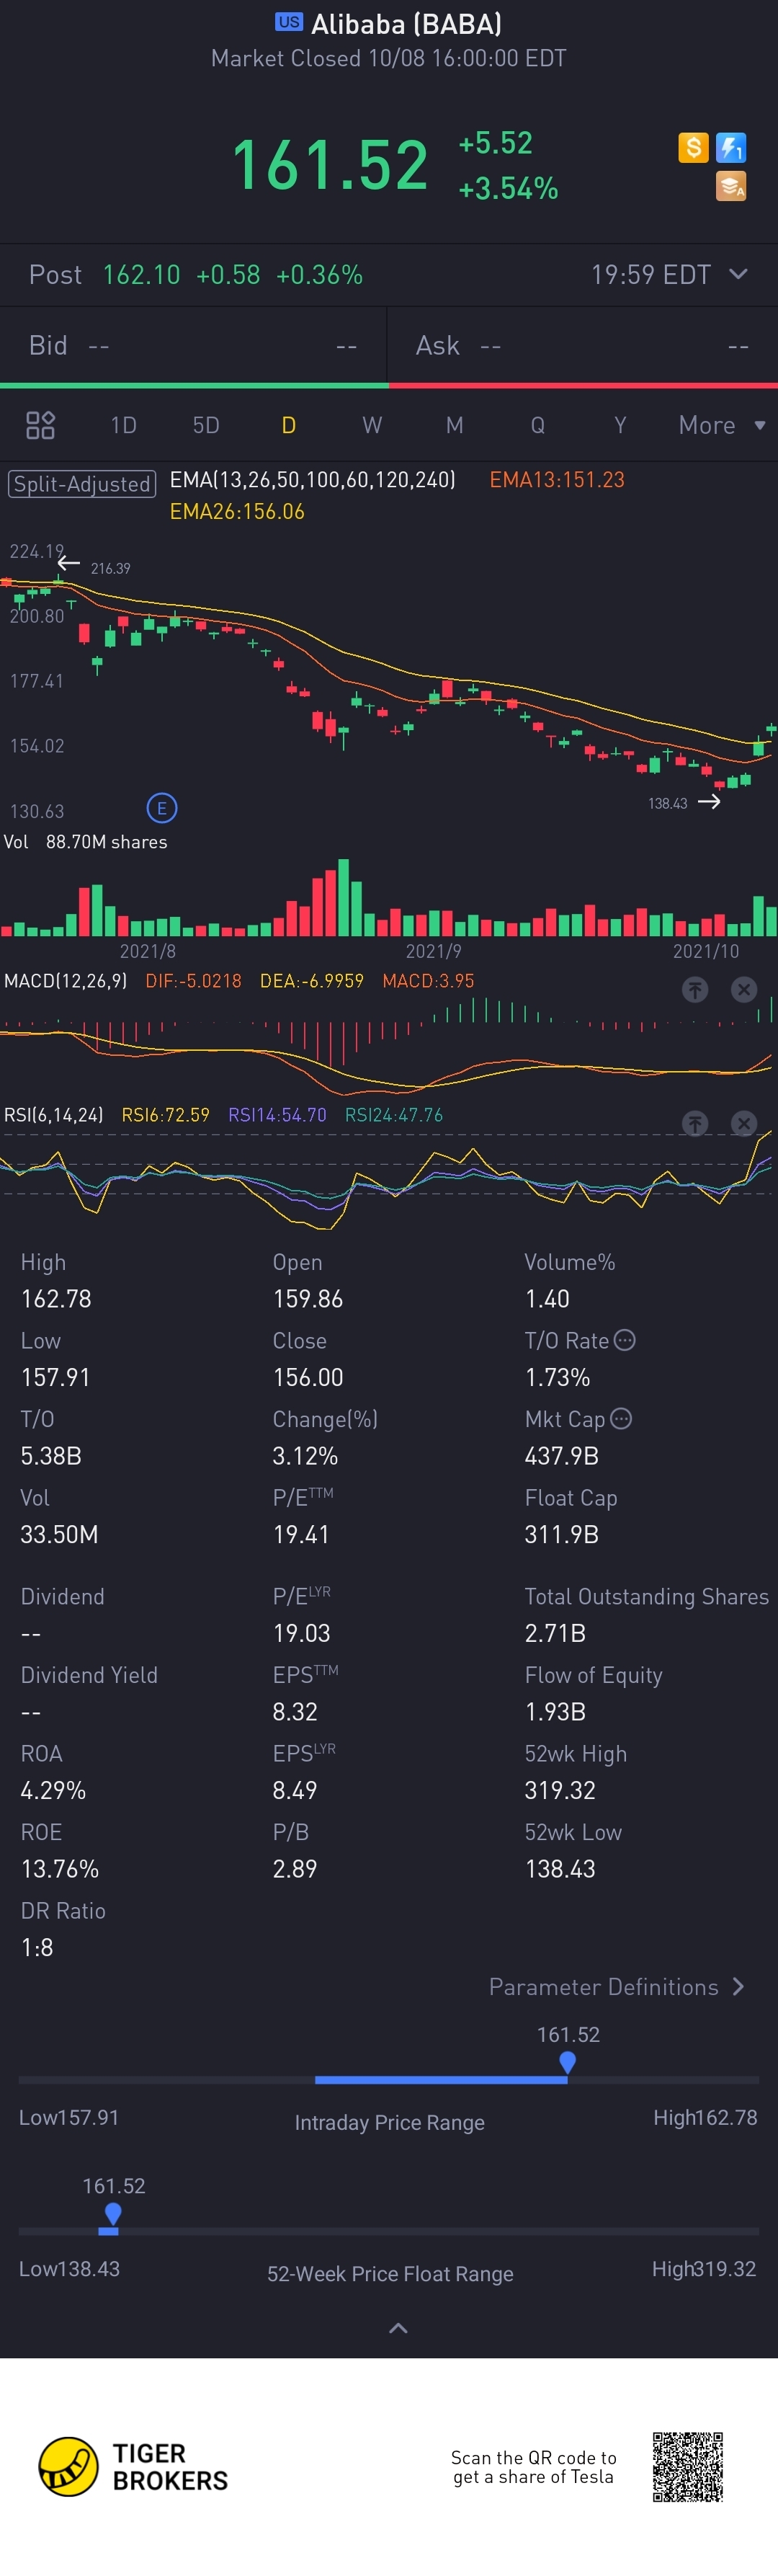Tap the EMA26:156.06 value
Viewport: 778px width, 2576px height.
(237, 512)
